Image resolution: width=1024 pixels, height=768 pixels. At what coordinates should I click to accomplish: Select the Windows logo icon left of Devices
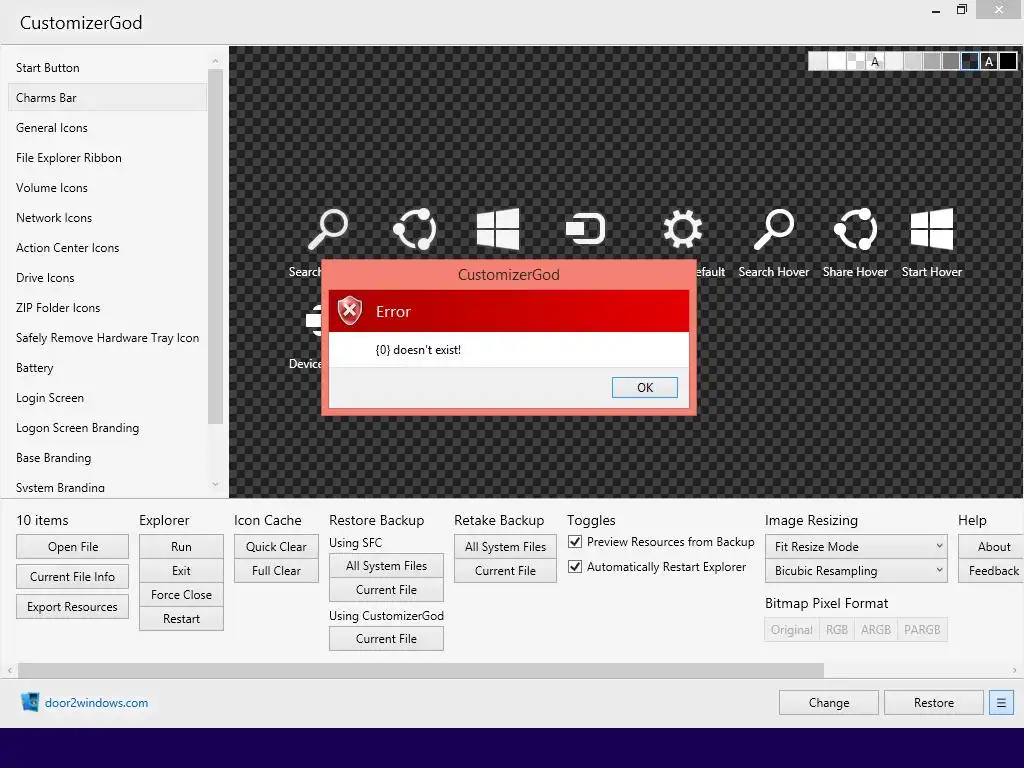[x=498, y=229]
